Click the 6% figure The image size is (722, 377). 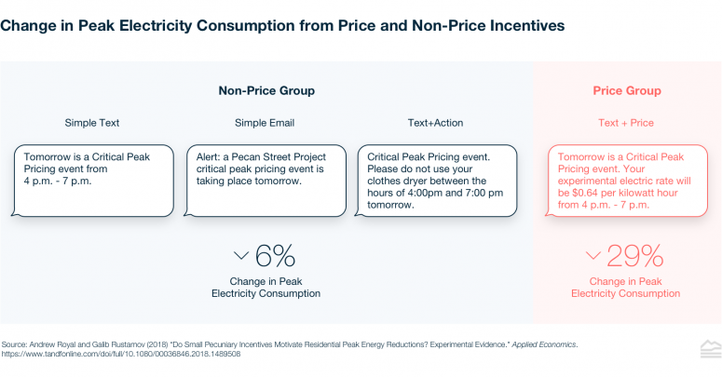click(x=275, y=256)
